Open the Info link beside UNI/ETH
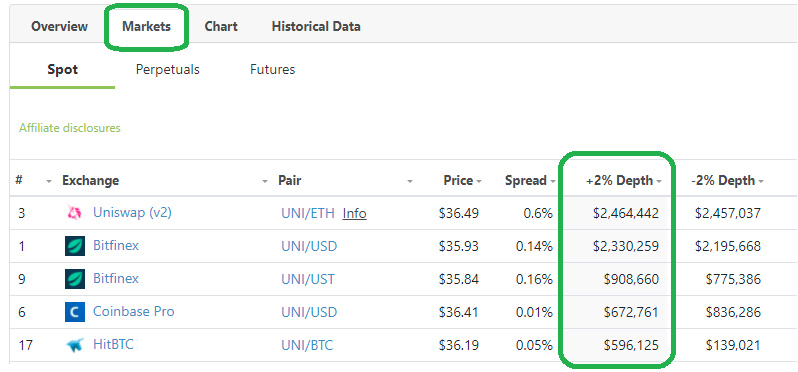The height and width of the screenshot is (372, 798). coord(354,214)
